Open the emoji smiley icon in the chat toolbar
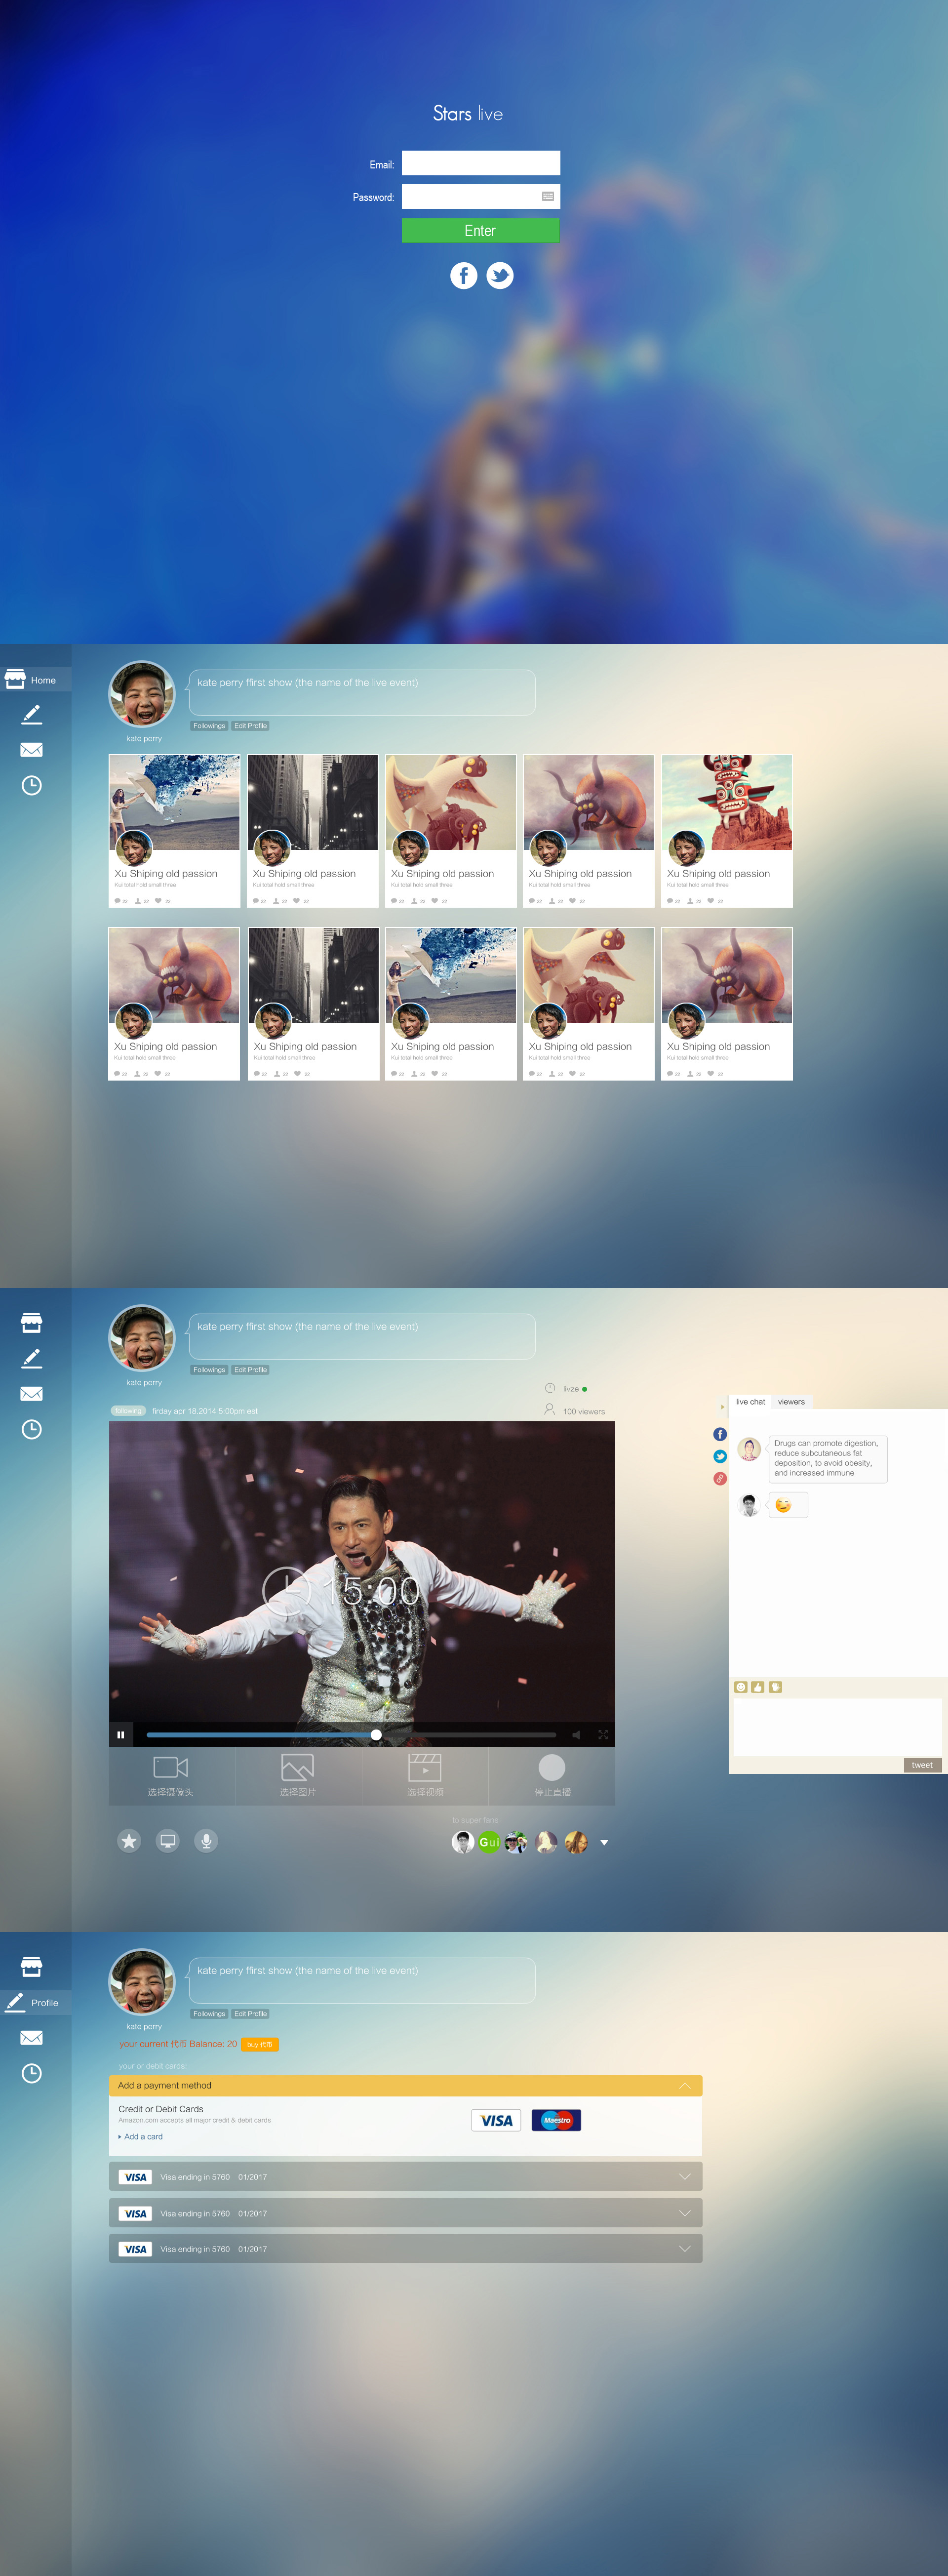 tap(741, 1687)
